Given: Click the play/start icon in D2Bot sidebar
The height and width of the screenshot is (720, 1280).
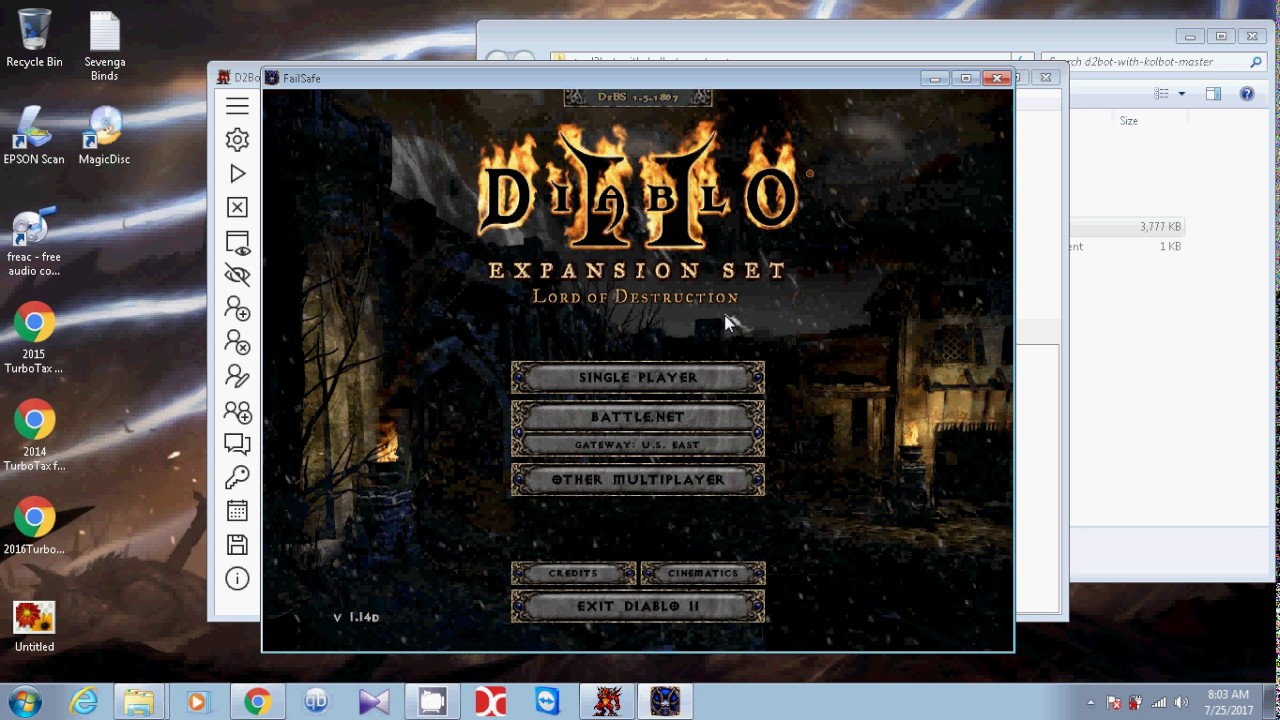Looking at the screenshot, I should coord(237,174).
